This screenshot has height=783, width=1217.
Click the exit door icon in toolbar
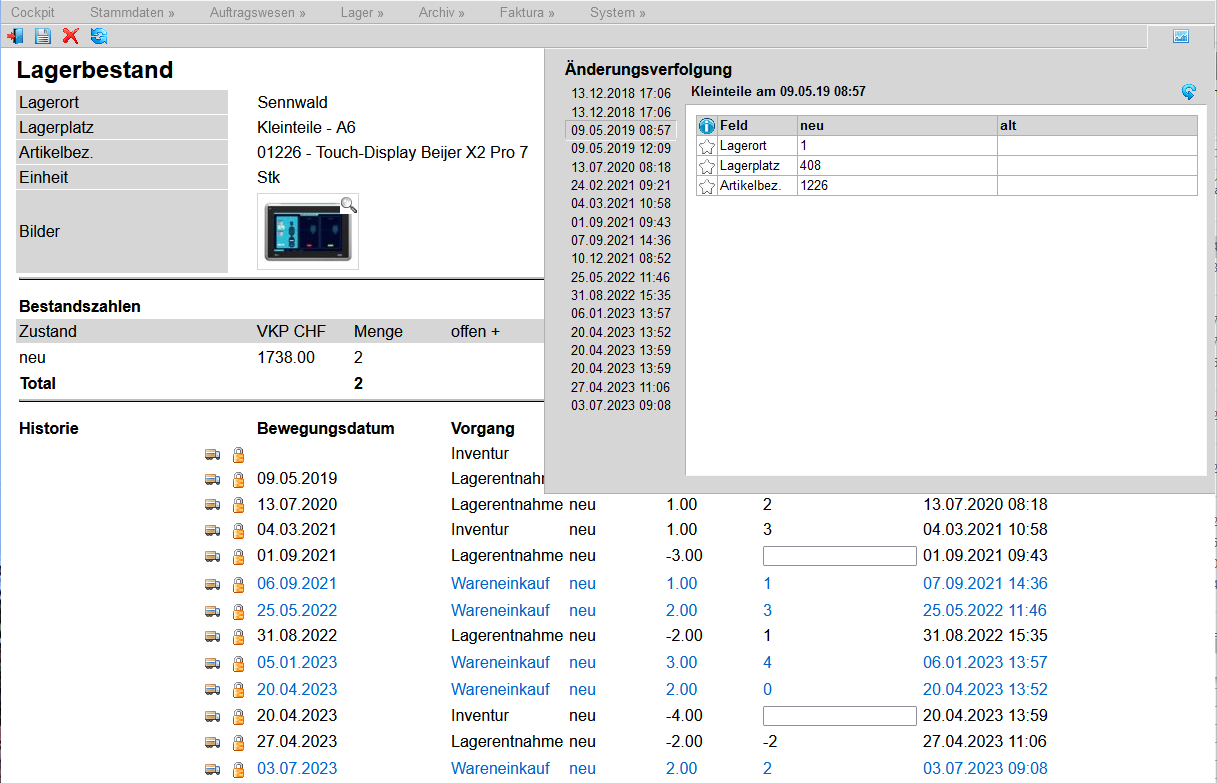(15, 36)
